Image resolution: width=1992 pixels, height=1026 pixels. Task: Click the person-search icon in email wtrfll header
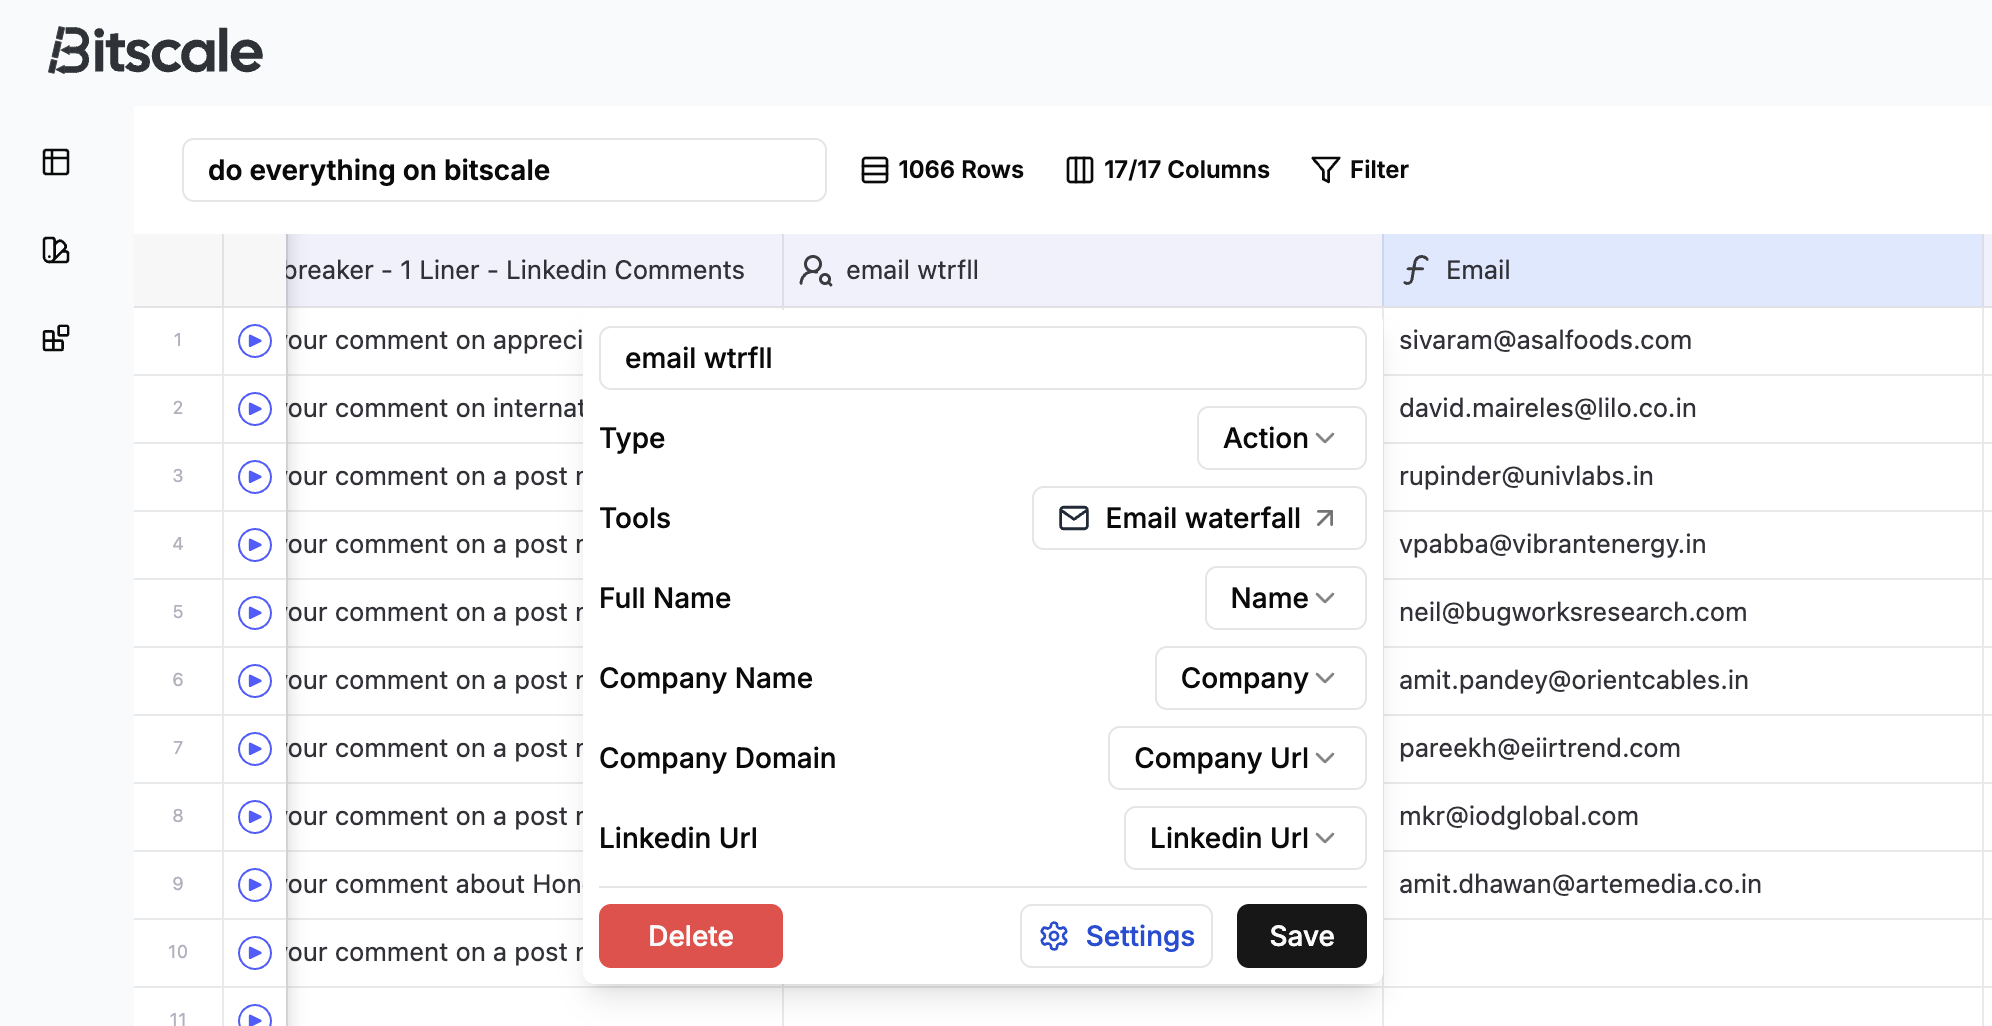pyautogui.click(x=816, y=270)
